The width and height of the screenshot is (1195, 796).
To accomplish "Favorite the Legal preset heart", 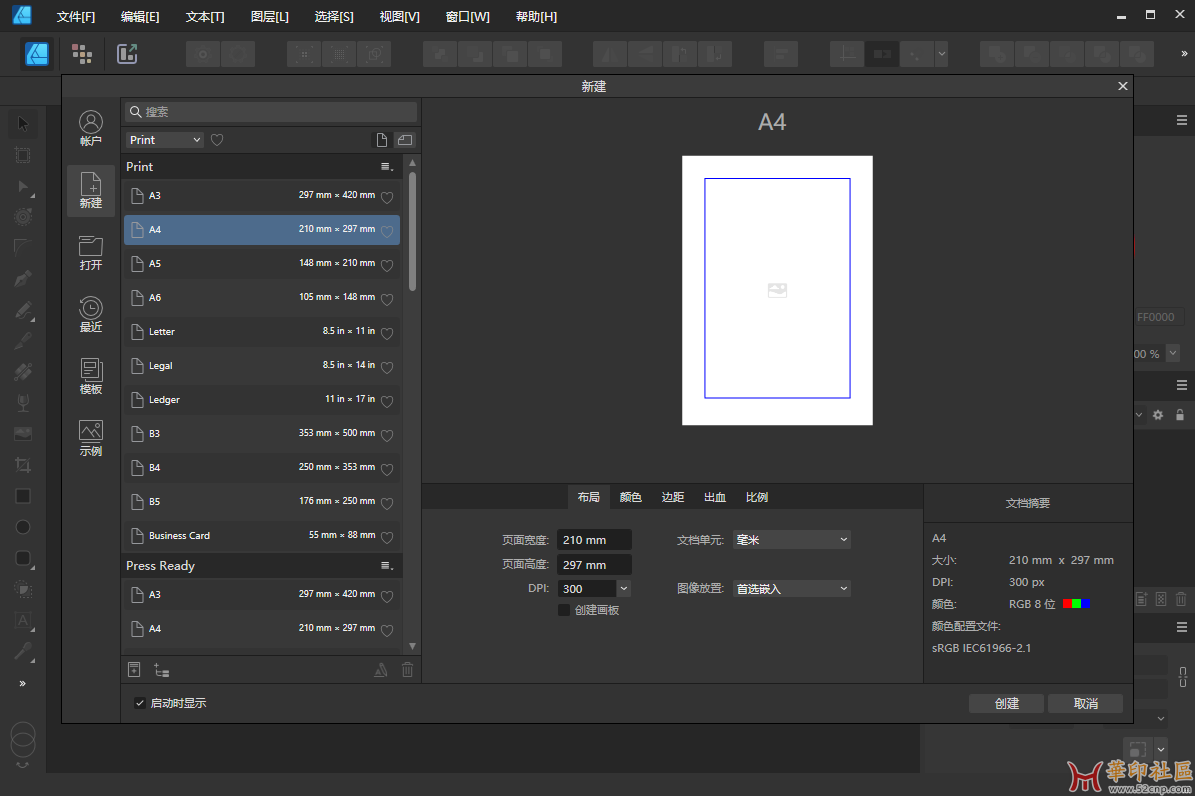I will (387, 368).
